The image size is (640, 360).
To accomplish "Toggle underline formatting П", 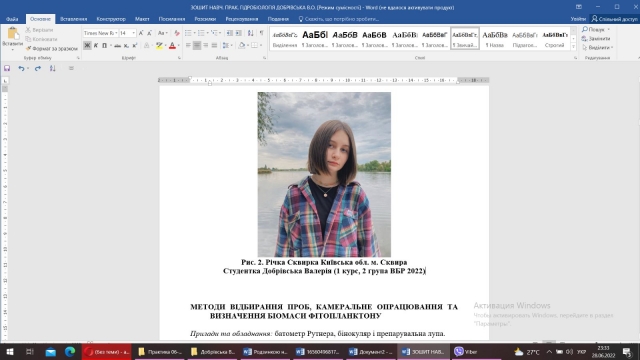I will (104, 45).
